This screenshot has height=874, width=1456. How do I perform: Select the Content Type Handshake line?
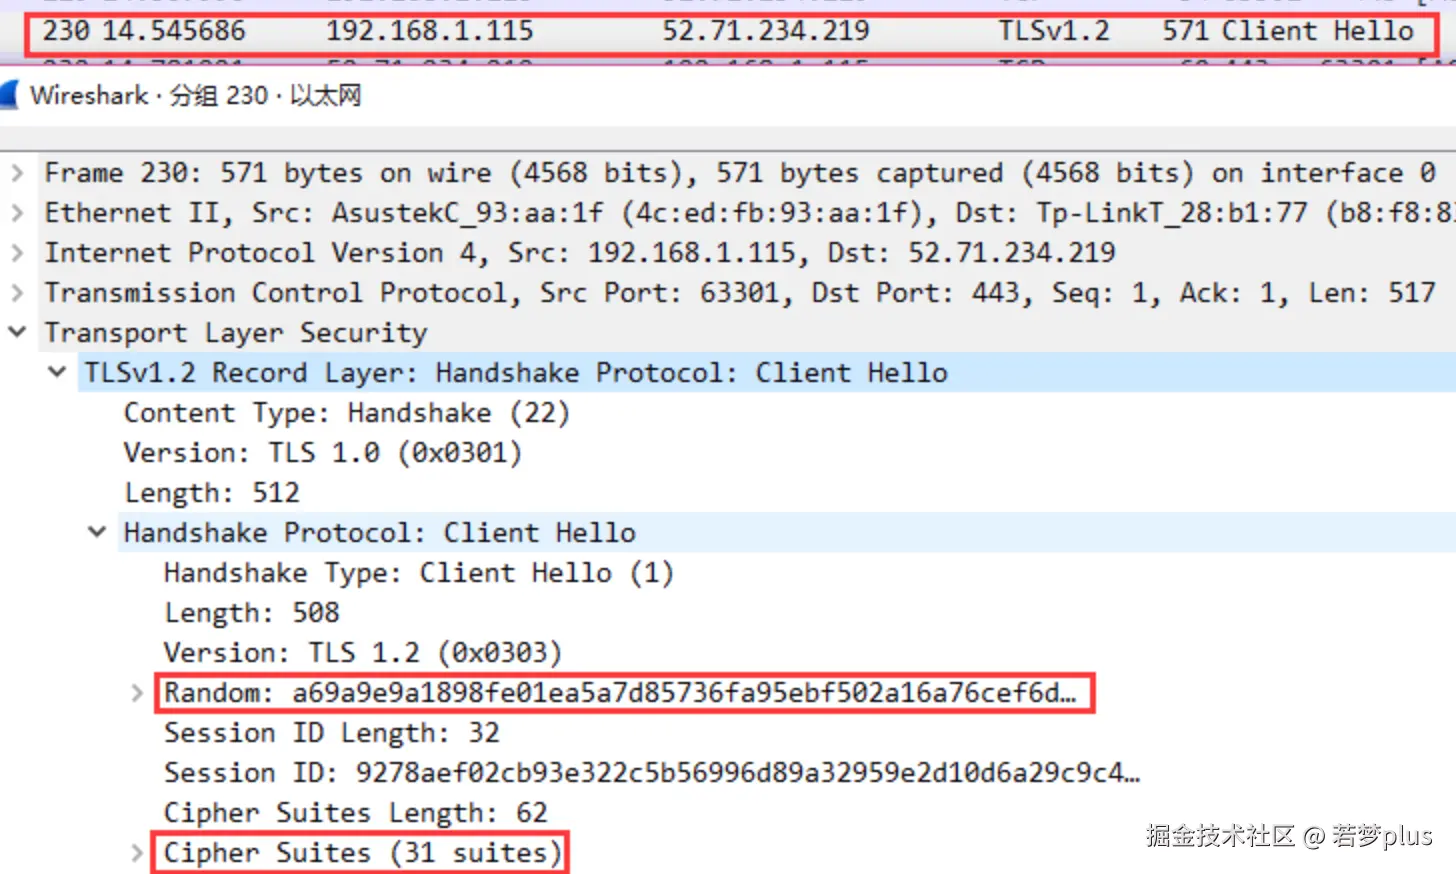point(346,413)
